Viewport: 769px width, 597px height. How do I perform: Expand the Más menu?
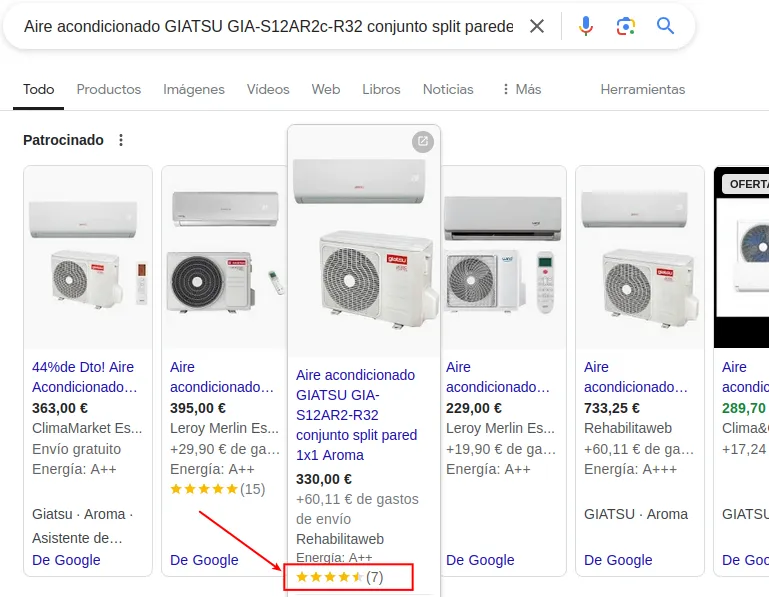pos(521,89)
